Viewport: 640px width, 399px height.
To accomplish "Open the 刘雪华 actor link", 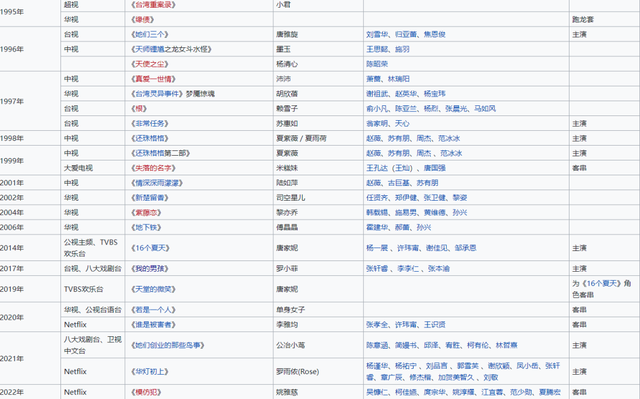I will pyautogui.click(x=377, y=34).
